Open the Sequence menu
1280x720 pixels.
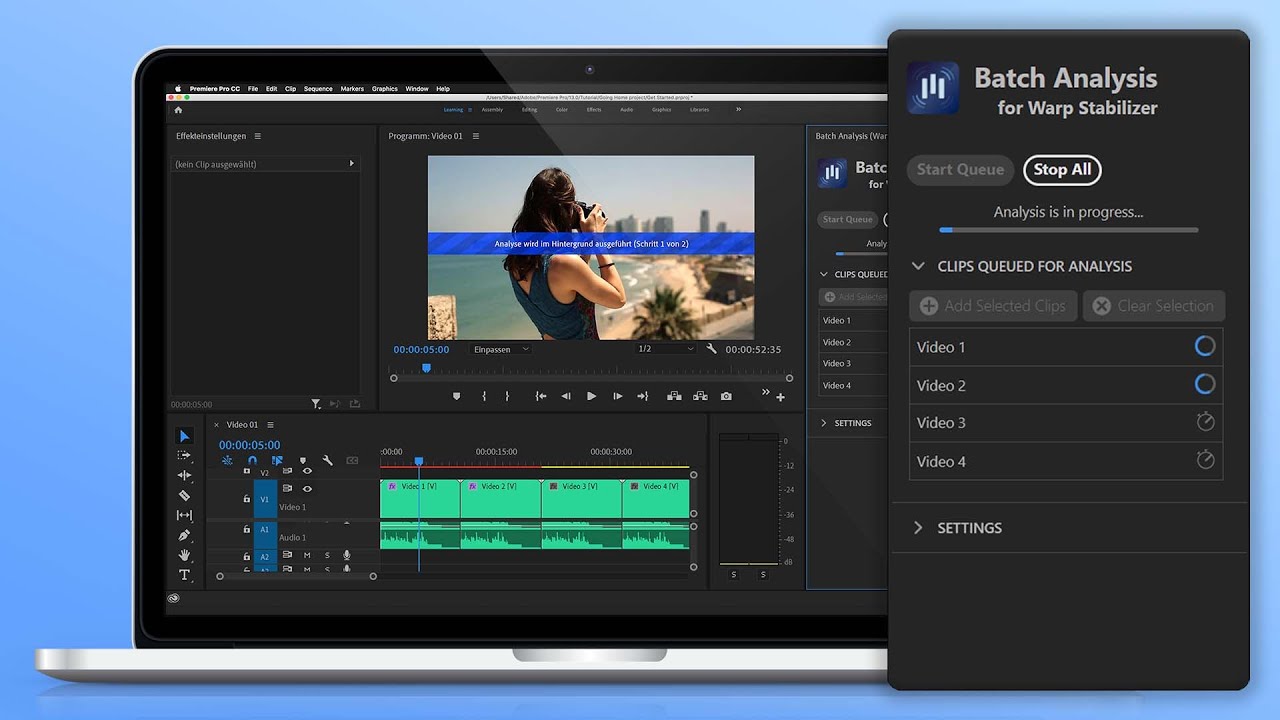pyautogui.click(x=318, y=89)
